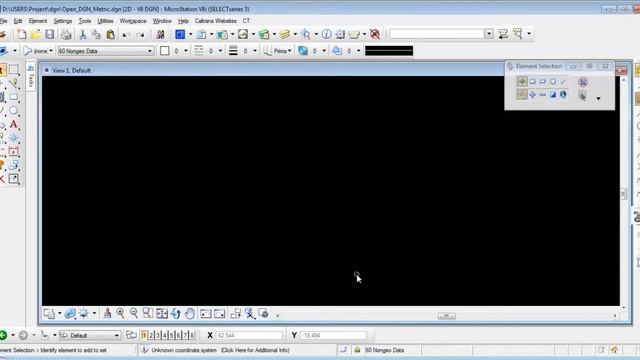Open the line weight dropdown arrow
Viewport: 640px width, 360px height.
click(x=255, y=51)
